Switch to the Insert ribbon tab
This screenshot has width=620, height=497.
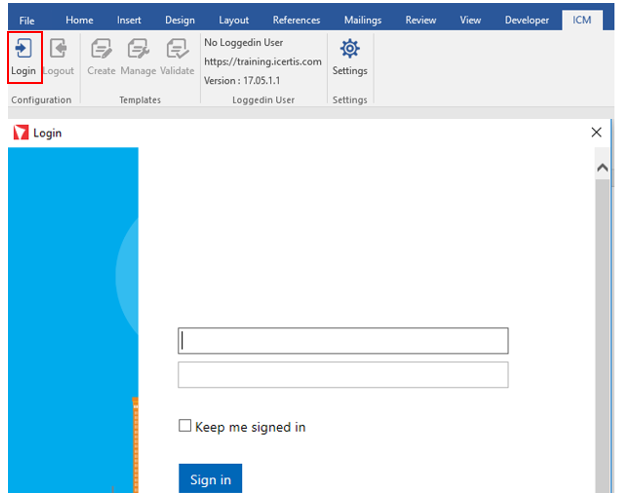pyautogui.click(x=129, y=20)
